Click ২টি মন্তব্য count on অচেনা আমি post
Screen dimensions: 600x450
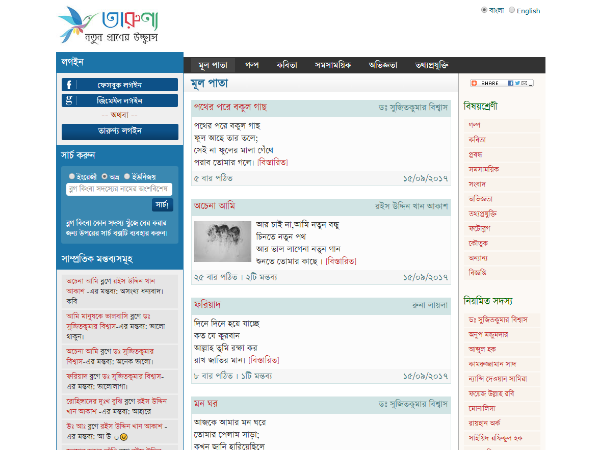click(x=261, y=277)
